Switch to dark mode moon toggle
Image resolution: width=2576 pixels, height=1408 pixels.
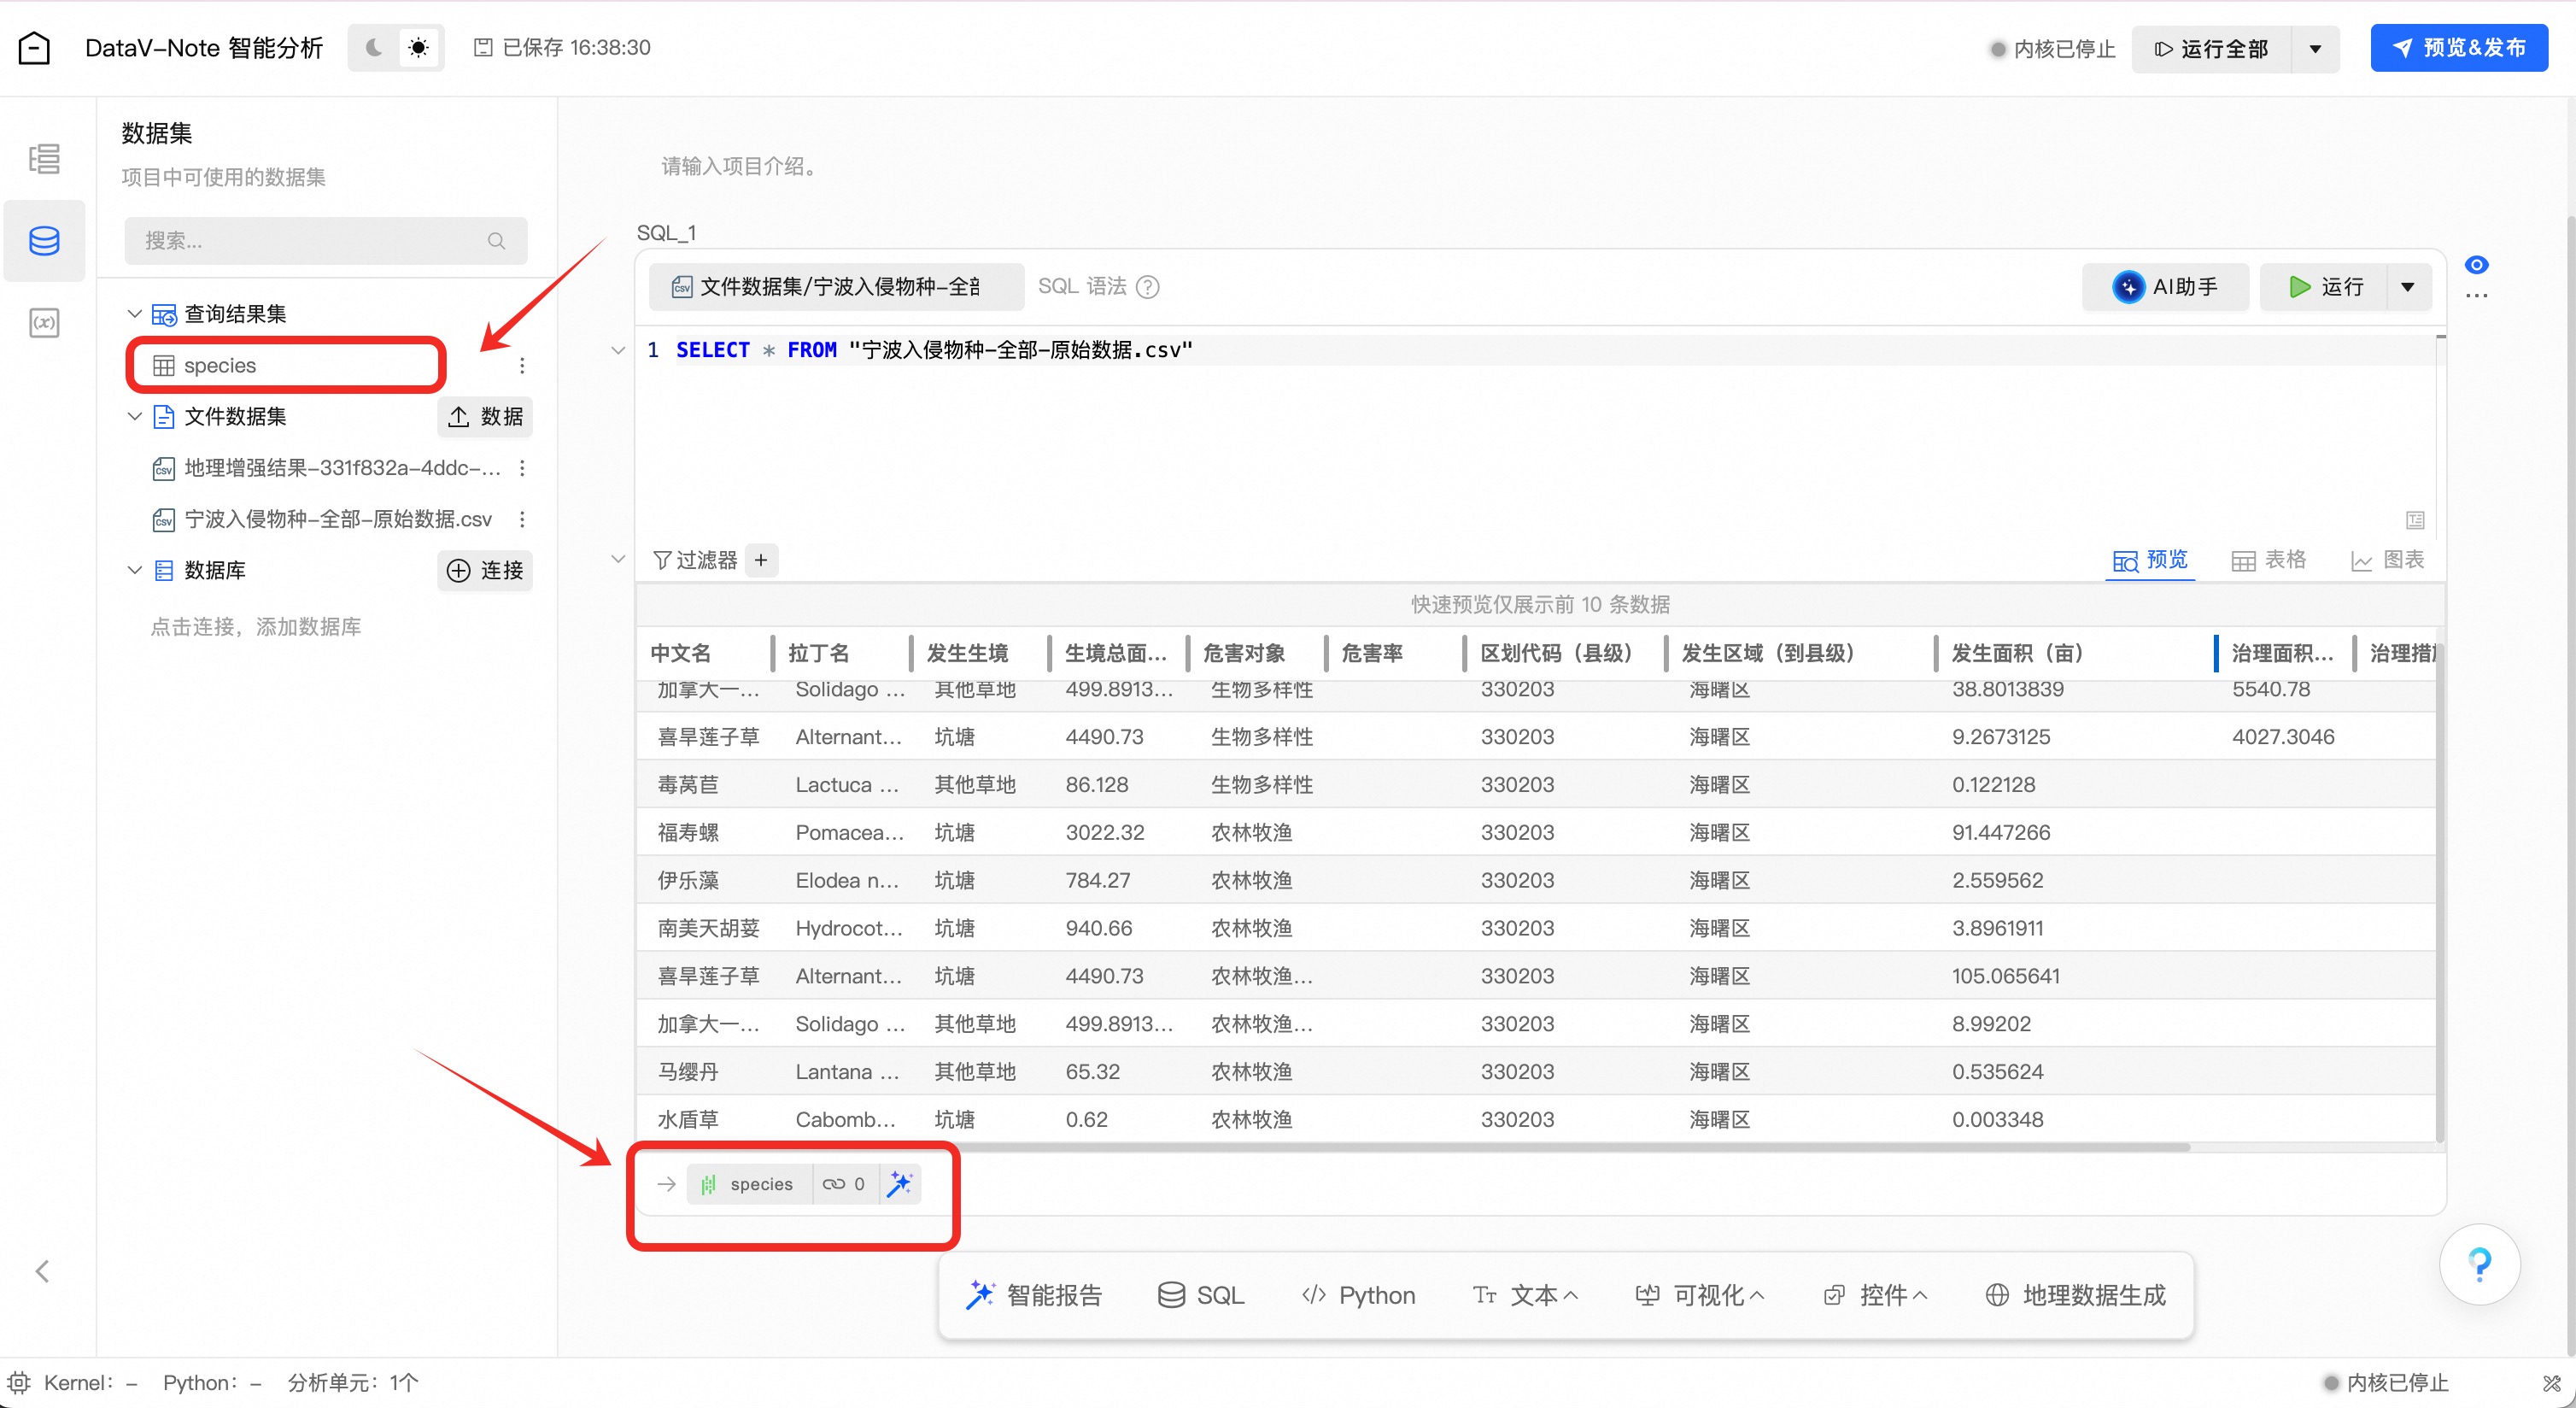[x=373, y=47]
